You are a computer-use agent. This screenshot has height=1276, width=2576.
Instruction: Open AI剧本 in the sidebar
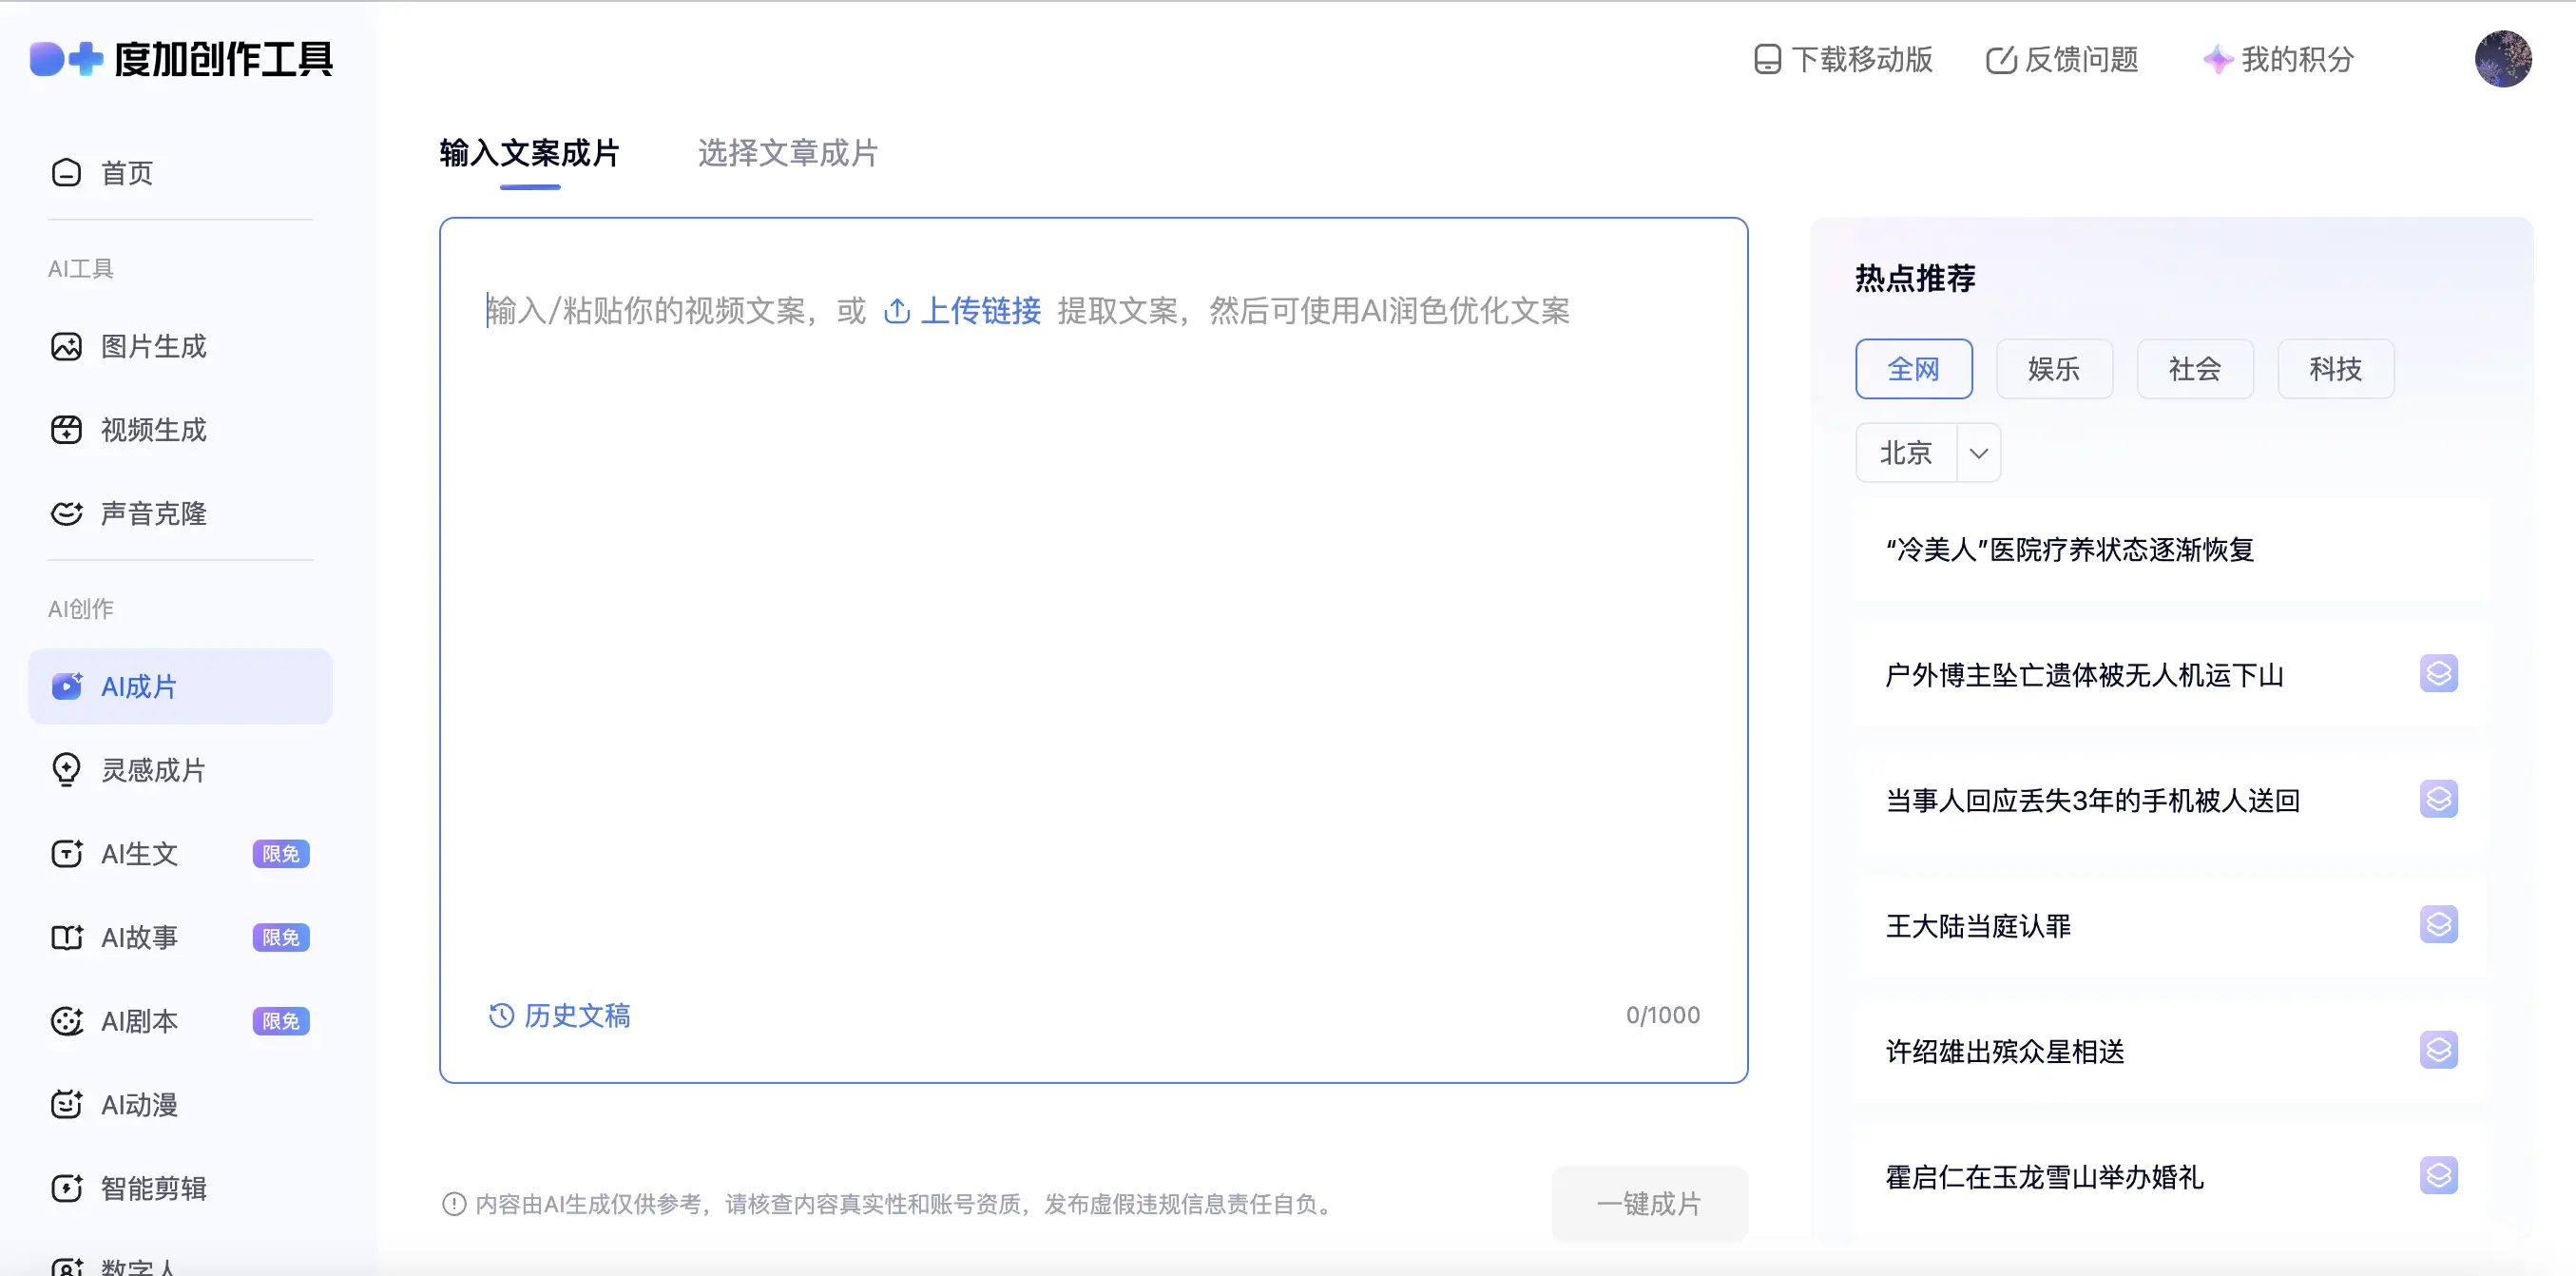click(139, 1021)
